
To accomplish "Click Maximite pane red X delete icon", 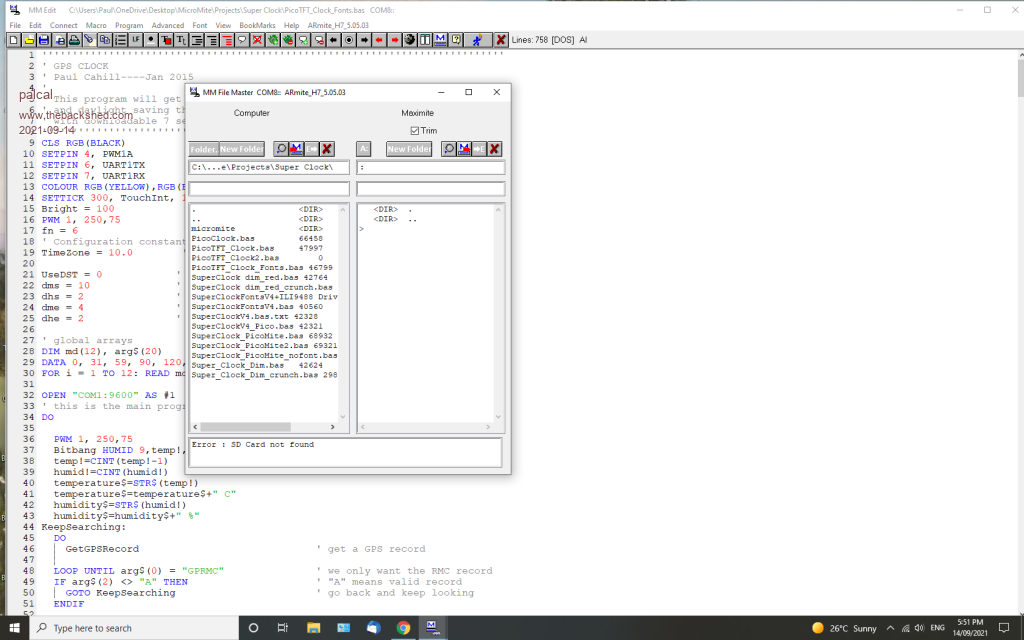I will point(494,149).
